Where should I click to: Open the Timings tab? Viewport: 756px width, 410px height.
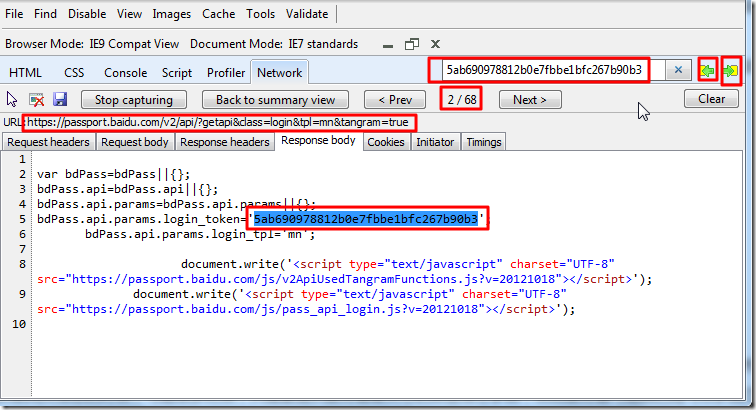coord(484,142)
